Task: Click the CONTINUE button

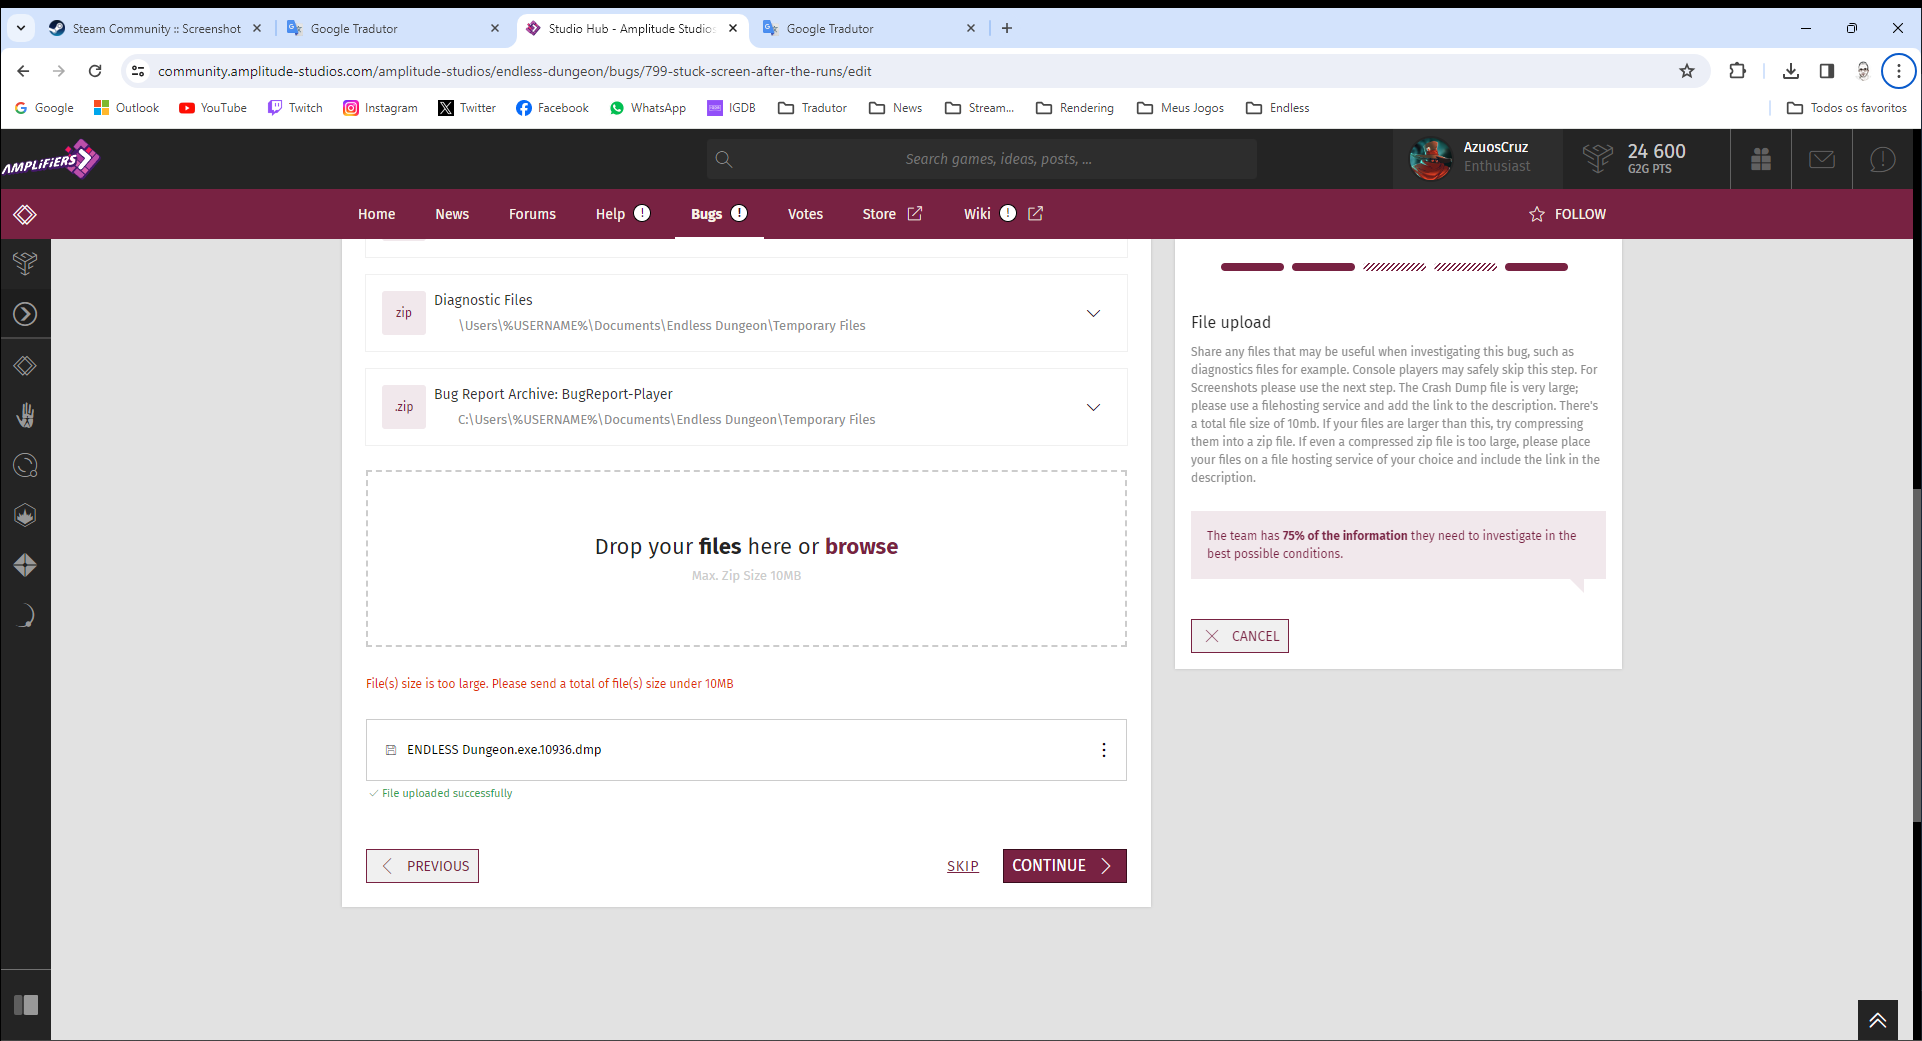Action: pyautogui.click(x=1064, y=866)
